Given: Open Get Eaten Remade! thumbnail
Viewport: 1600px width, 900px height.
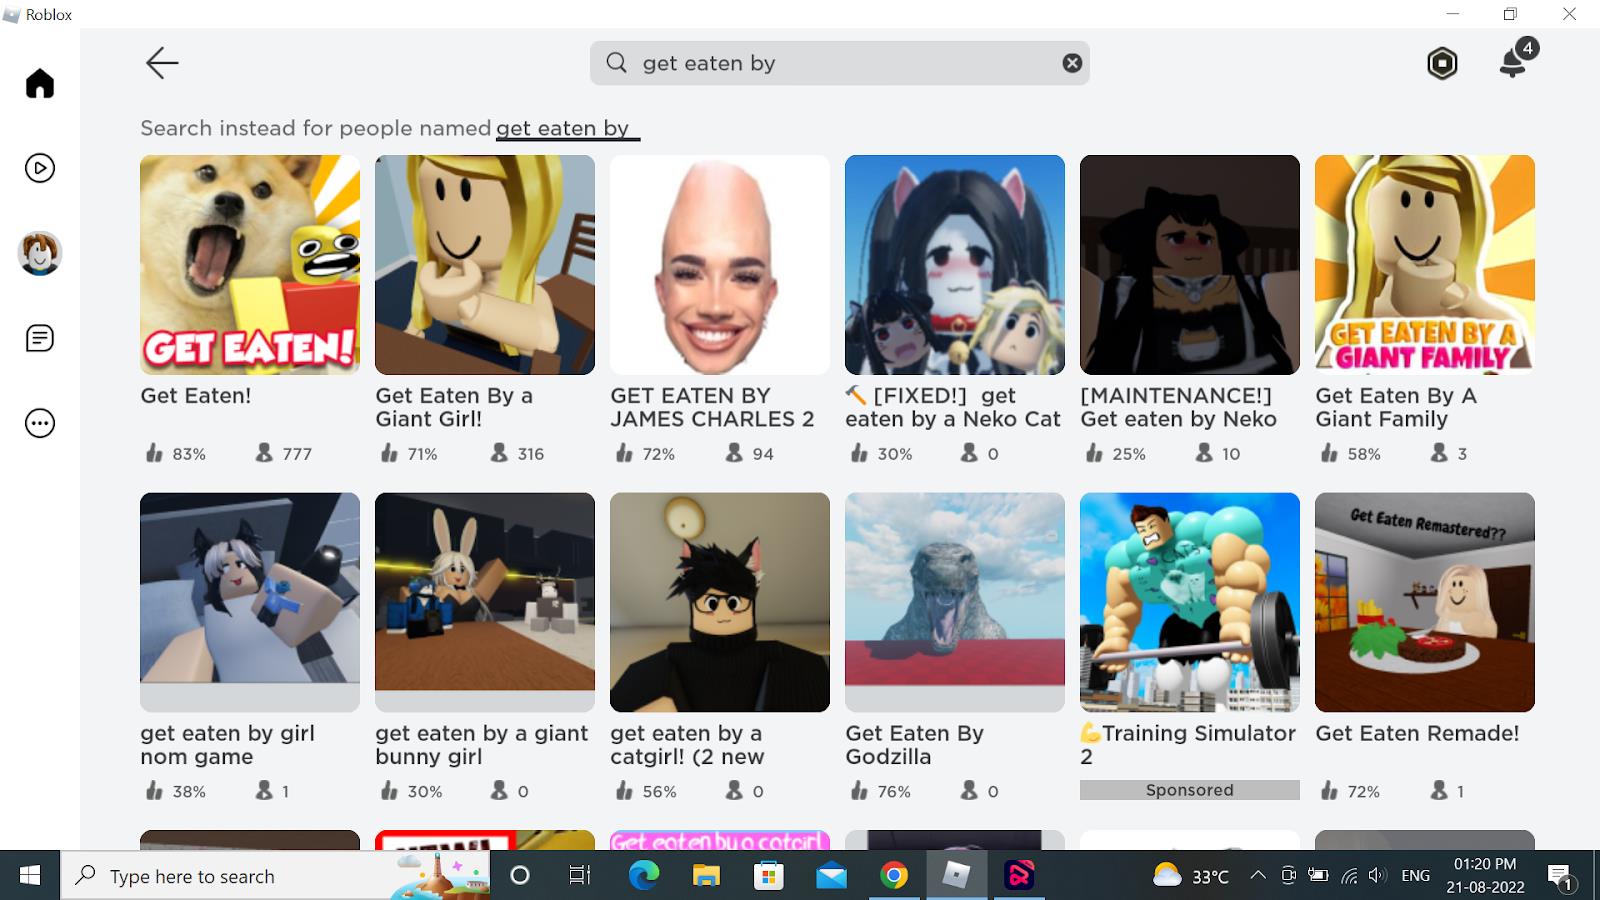Looking at the screenshot, I should (x=1425, y=602).
